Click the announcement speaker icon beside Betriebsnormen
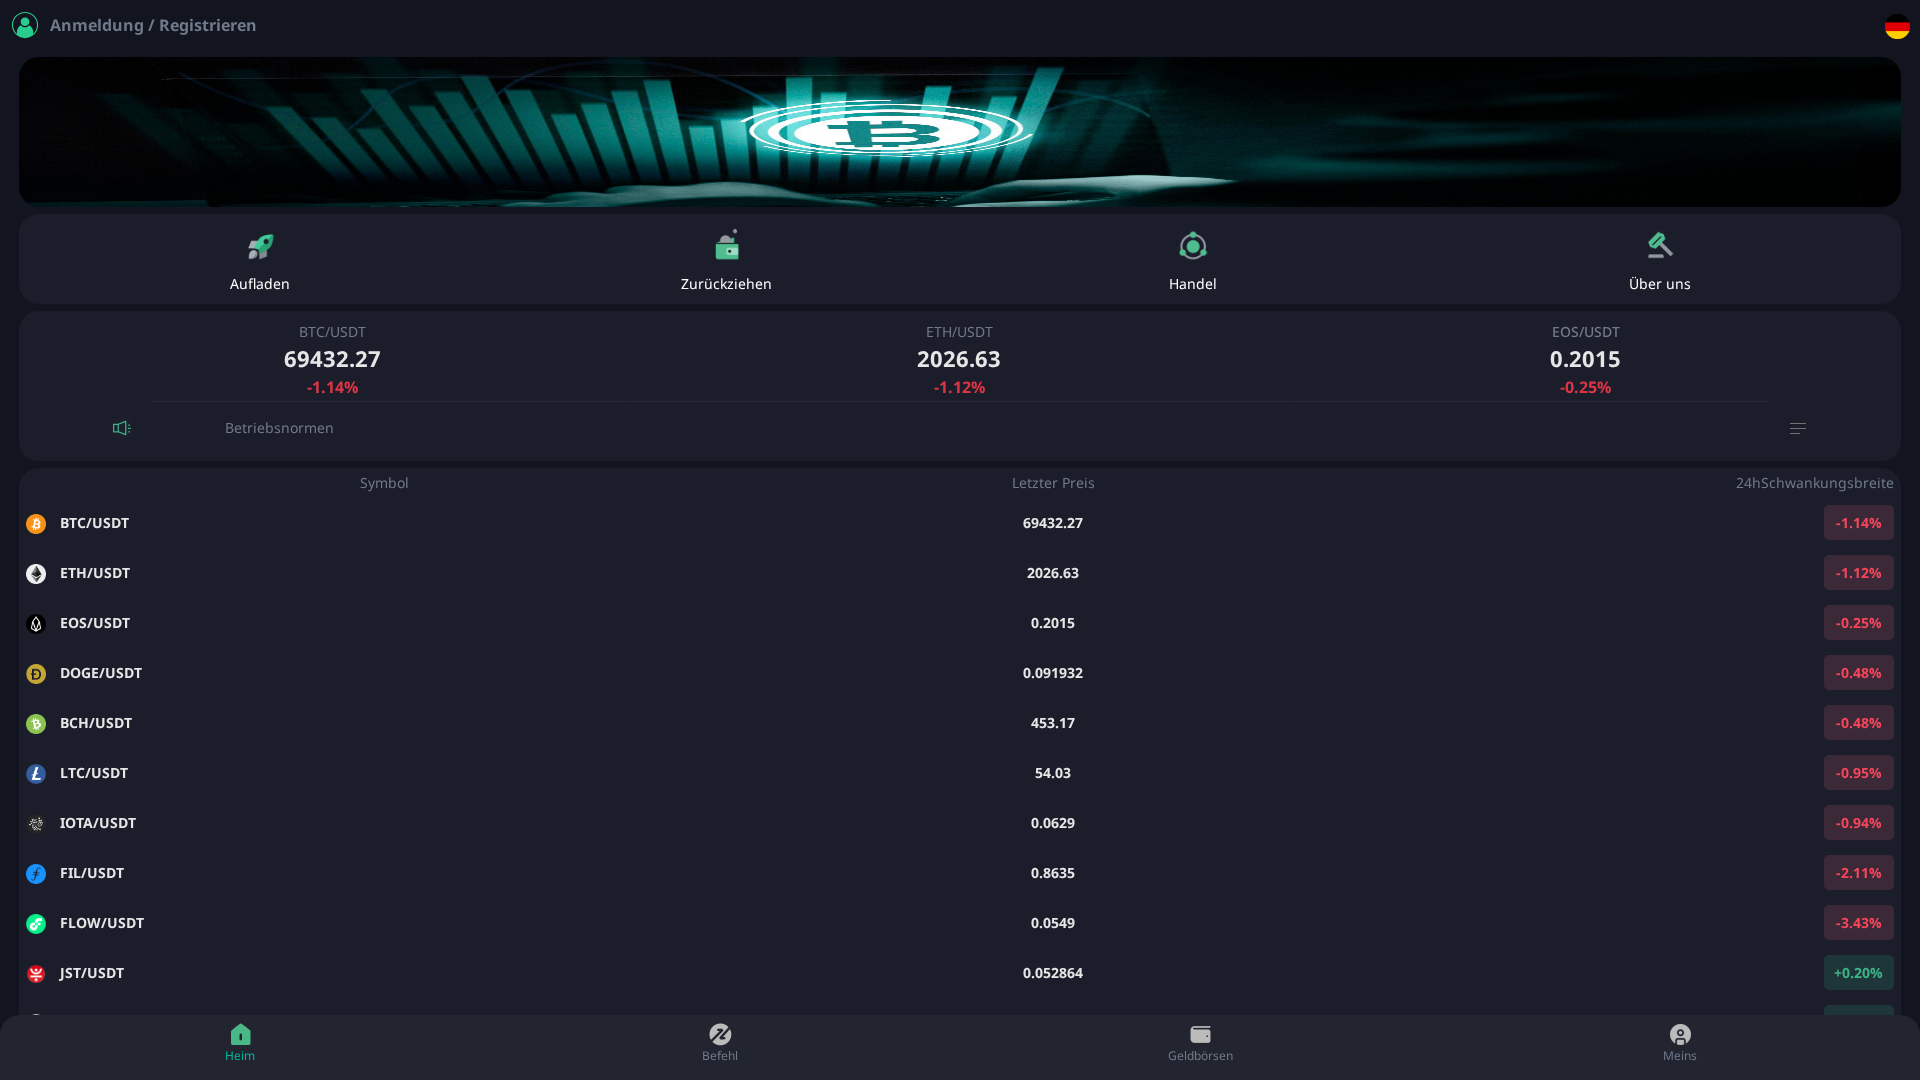 click(x=121, y=427)
